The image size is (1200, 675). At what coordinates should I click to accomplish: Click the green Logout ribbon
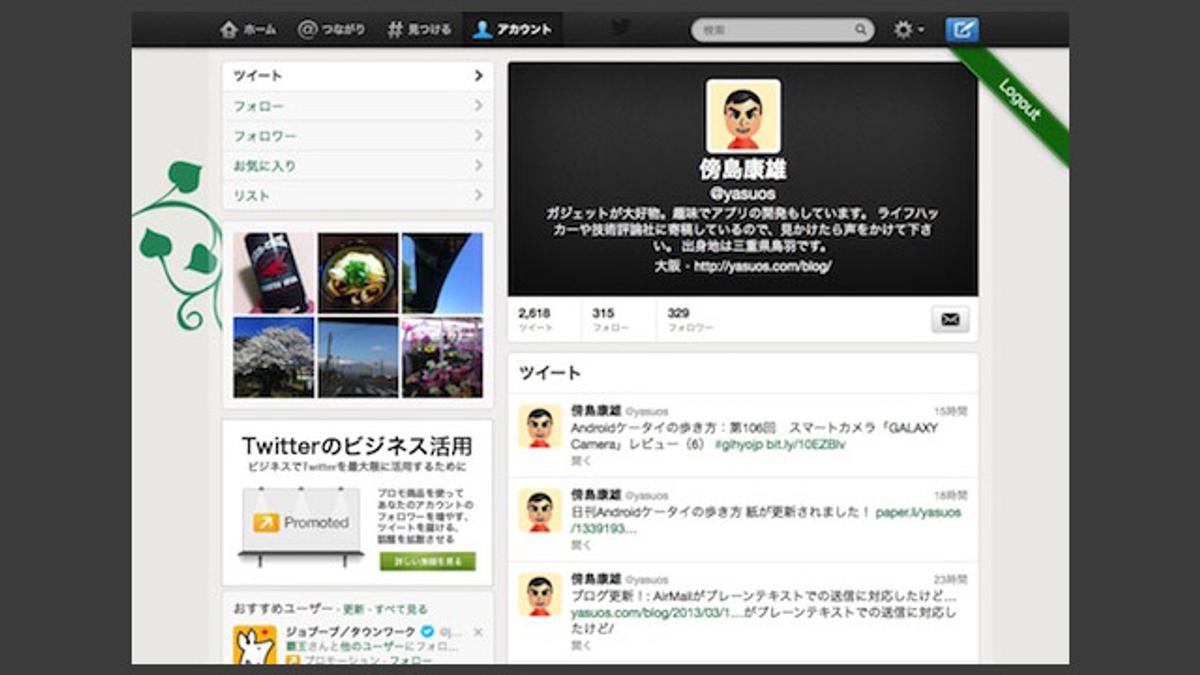[x=1019, y=99]
